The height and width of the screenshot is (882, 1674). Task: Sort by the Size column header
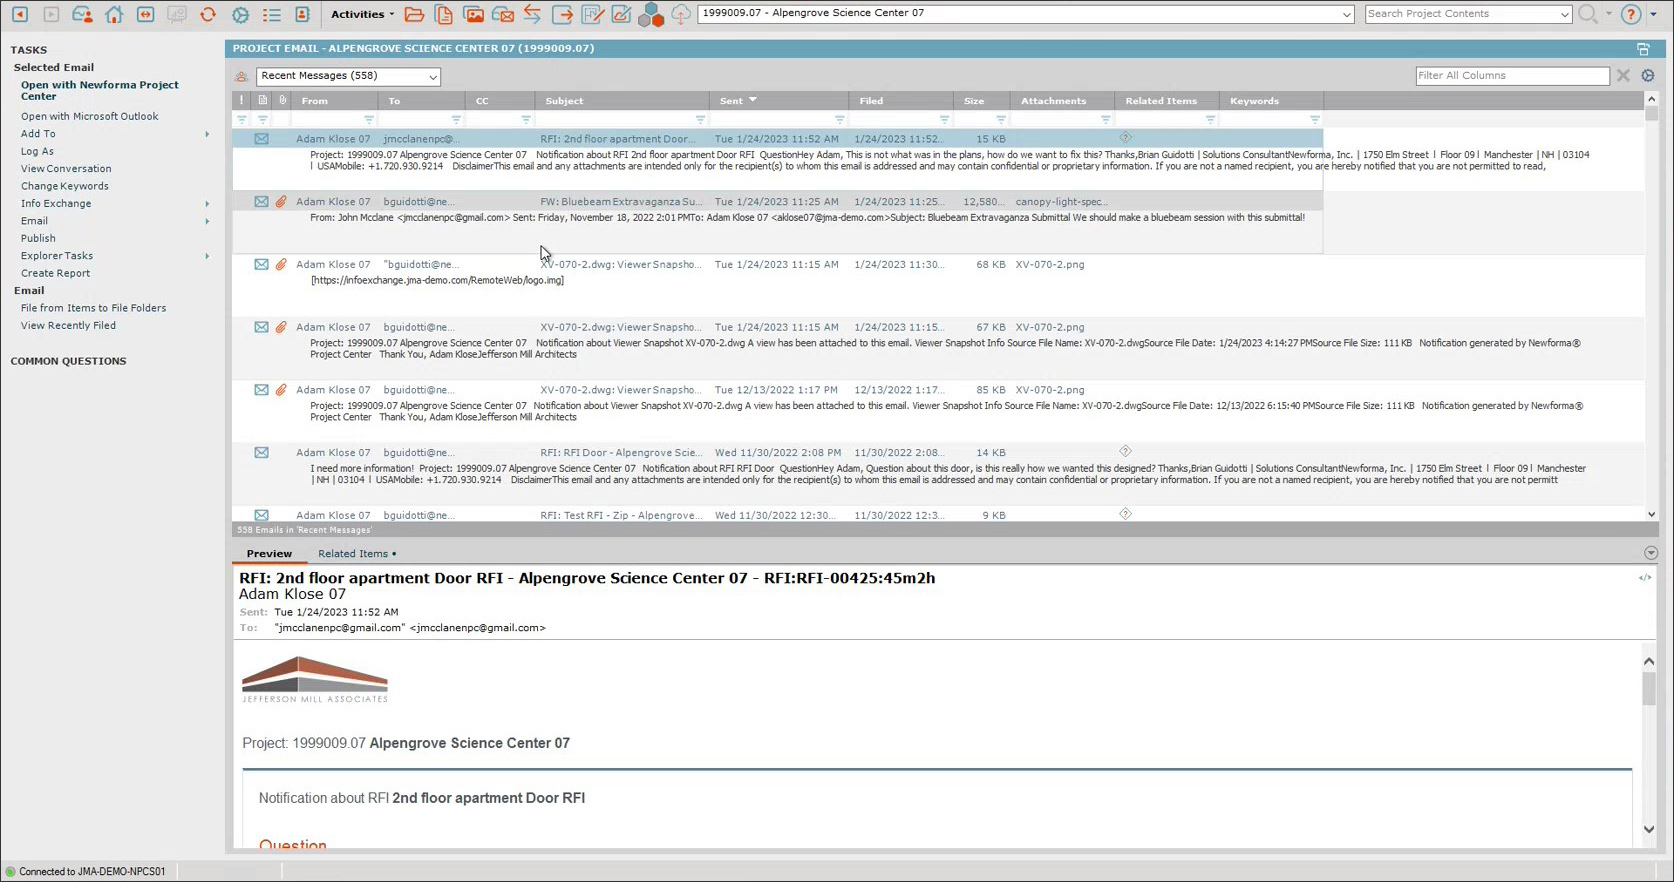981,100
